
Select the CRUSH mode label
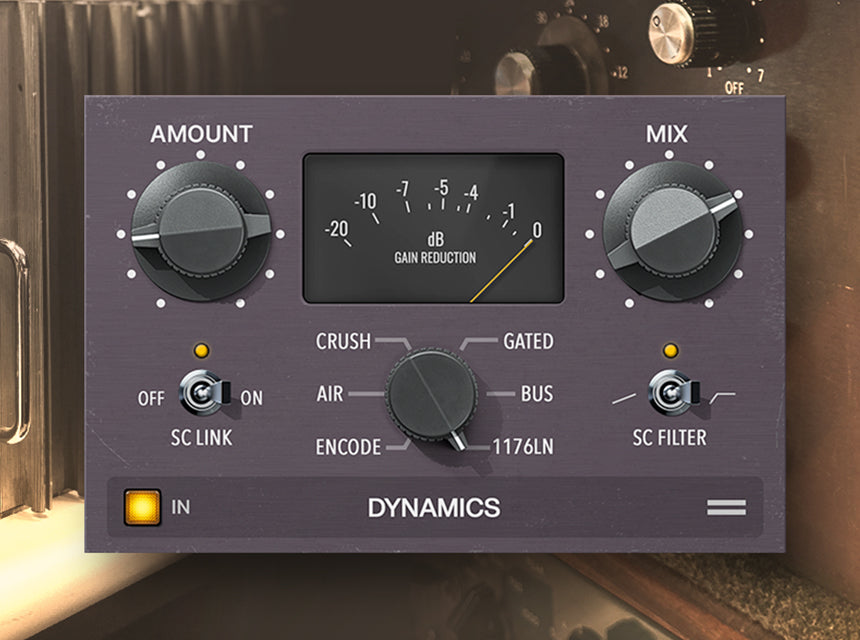(343, 342)
